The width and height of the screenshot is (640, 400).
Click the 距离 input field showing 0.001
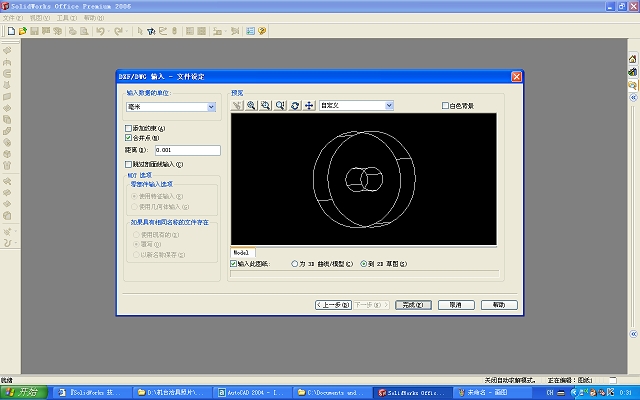click(188, 150)
